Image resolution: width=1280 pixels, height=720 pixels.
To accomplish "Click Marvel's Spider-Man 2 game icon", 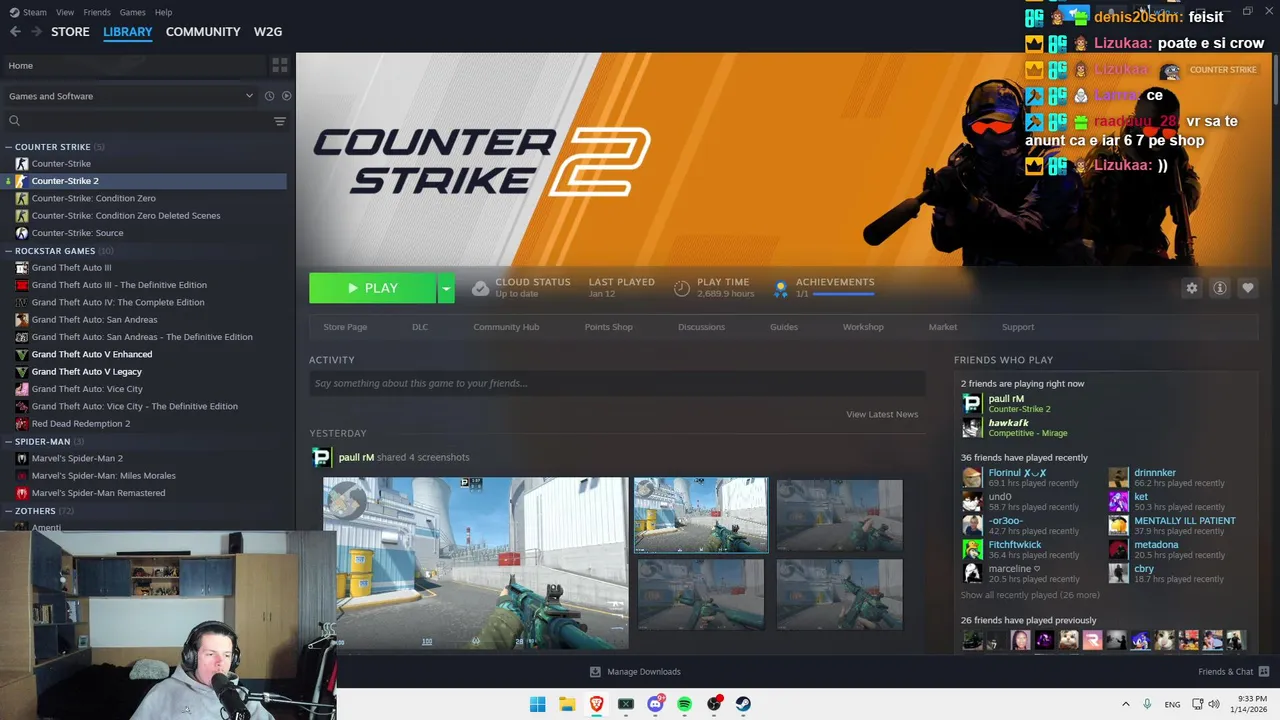I will pos(22,458).
